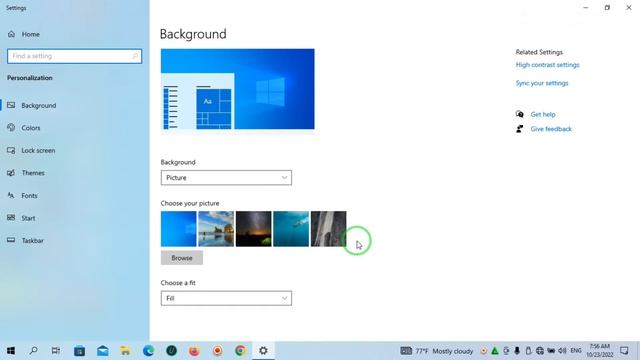
Task: Open High contrast settings link
Action: point(547,65)
